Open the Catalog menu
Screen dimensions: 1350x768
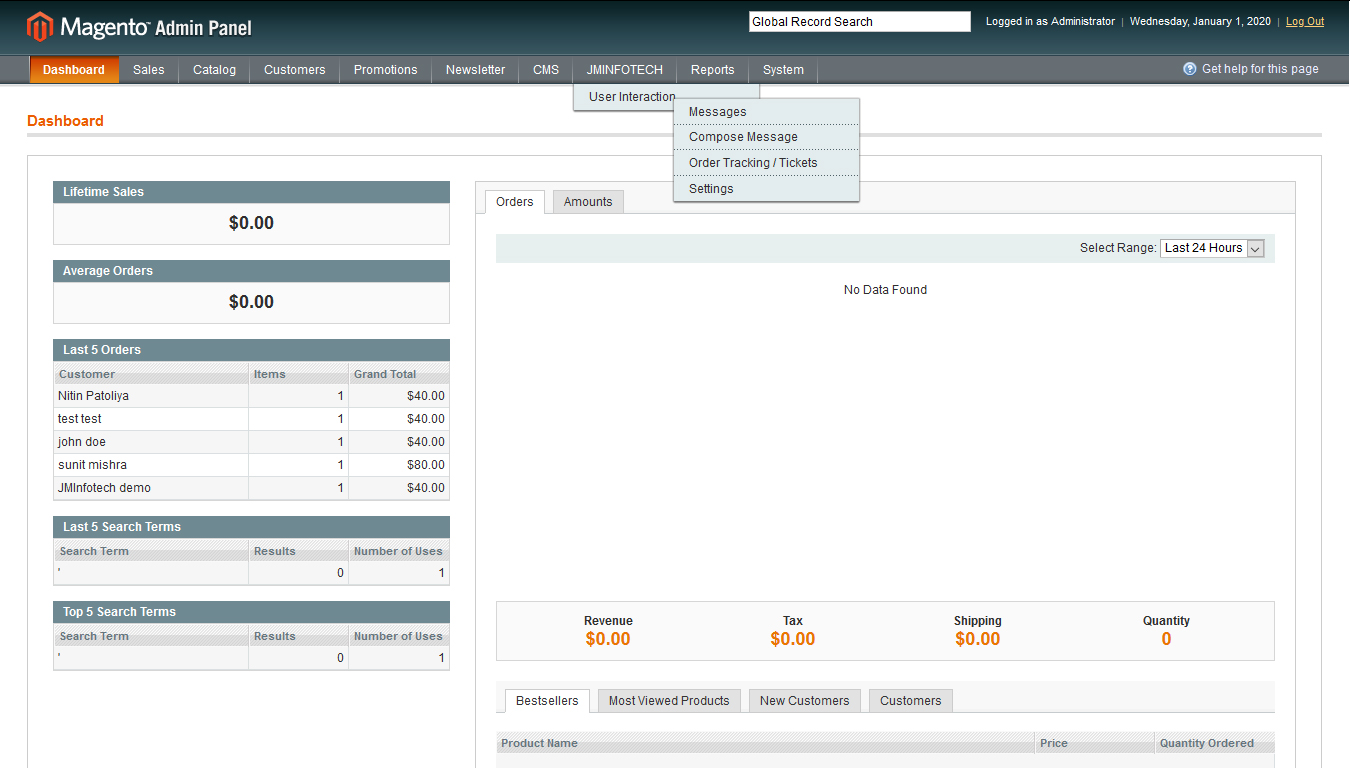coord(214,70)
